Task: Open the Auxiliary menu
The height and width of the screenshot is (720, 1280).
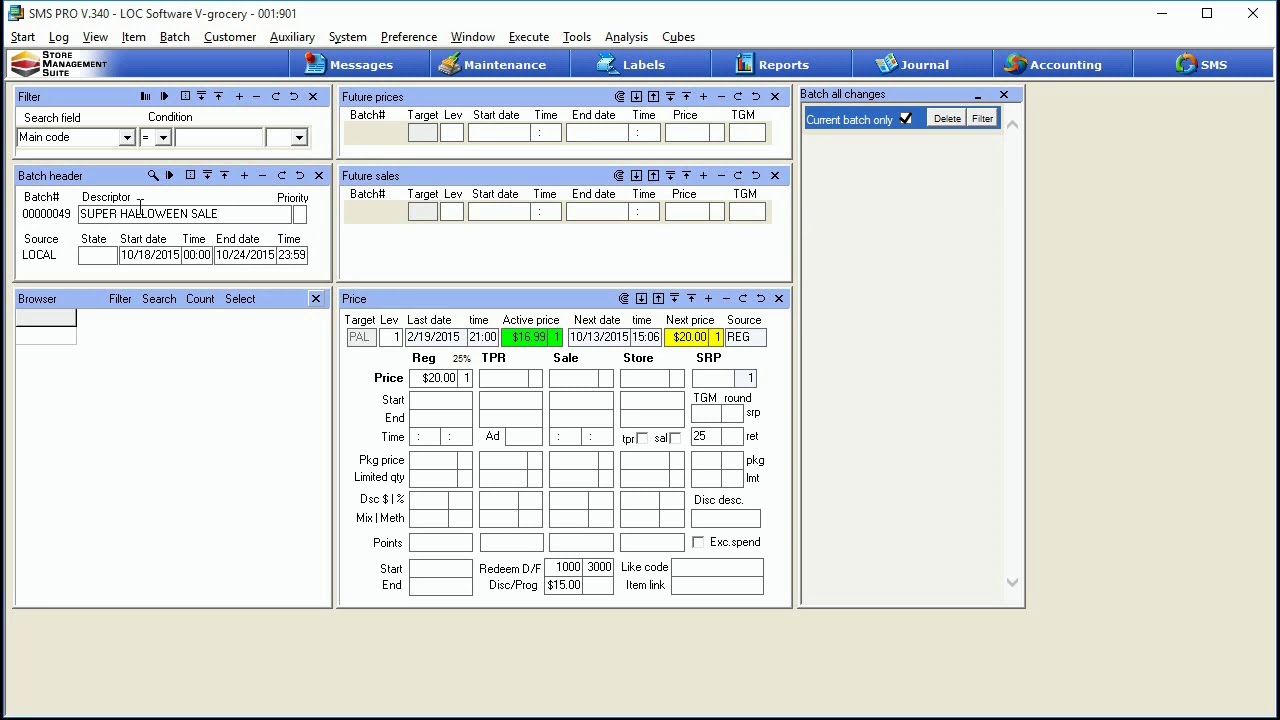Action: point(292,37)
